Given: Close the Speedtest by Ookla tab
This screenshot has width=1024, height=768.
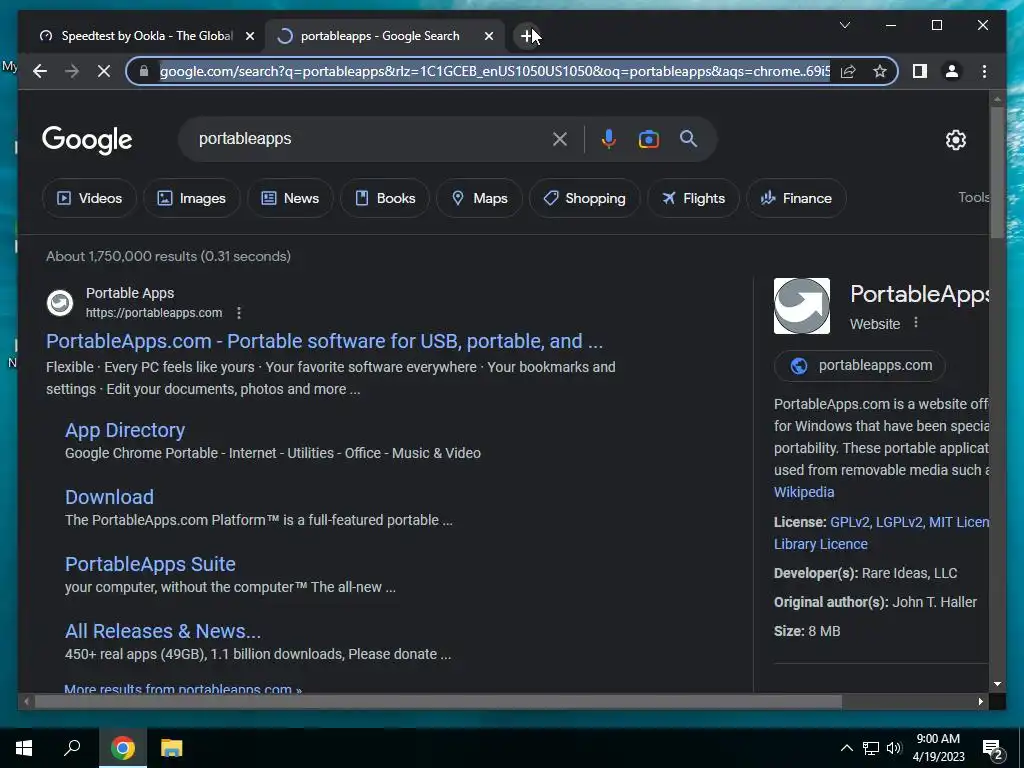Looking at the screenshot, I should (249, 36).
